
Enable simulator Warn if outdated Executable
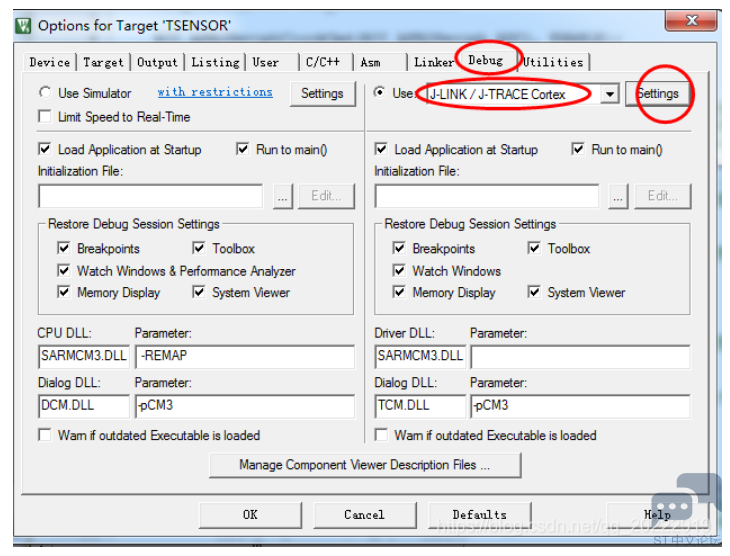click(x=45, y=435)
